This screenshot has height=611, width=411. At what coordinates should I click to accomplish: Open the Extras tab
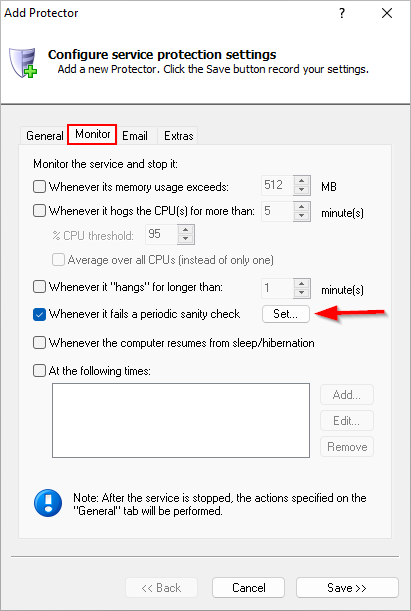click(178, 136)
